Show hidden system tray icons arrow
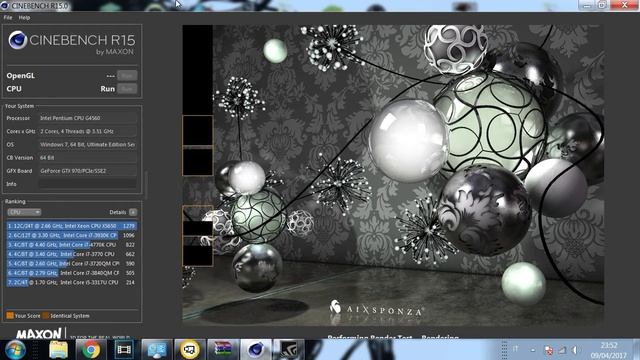 (x=533, y=350)
